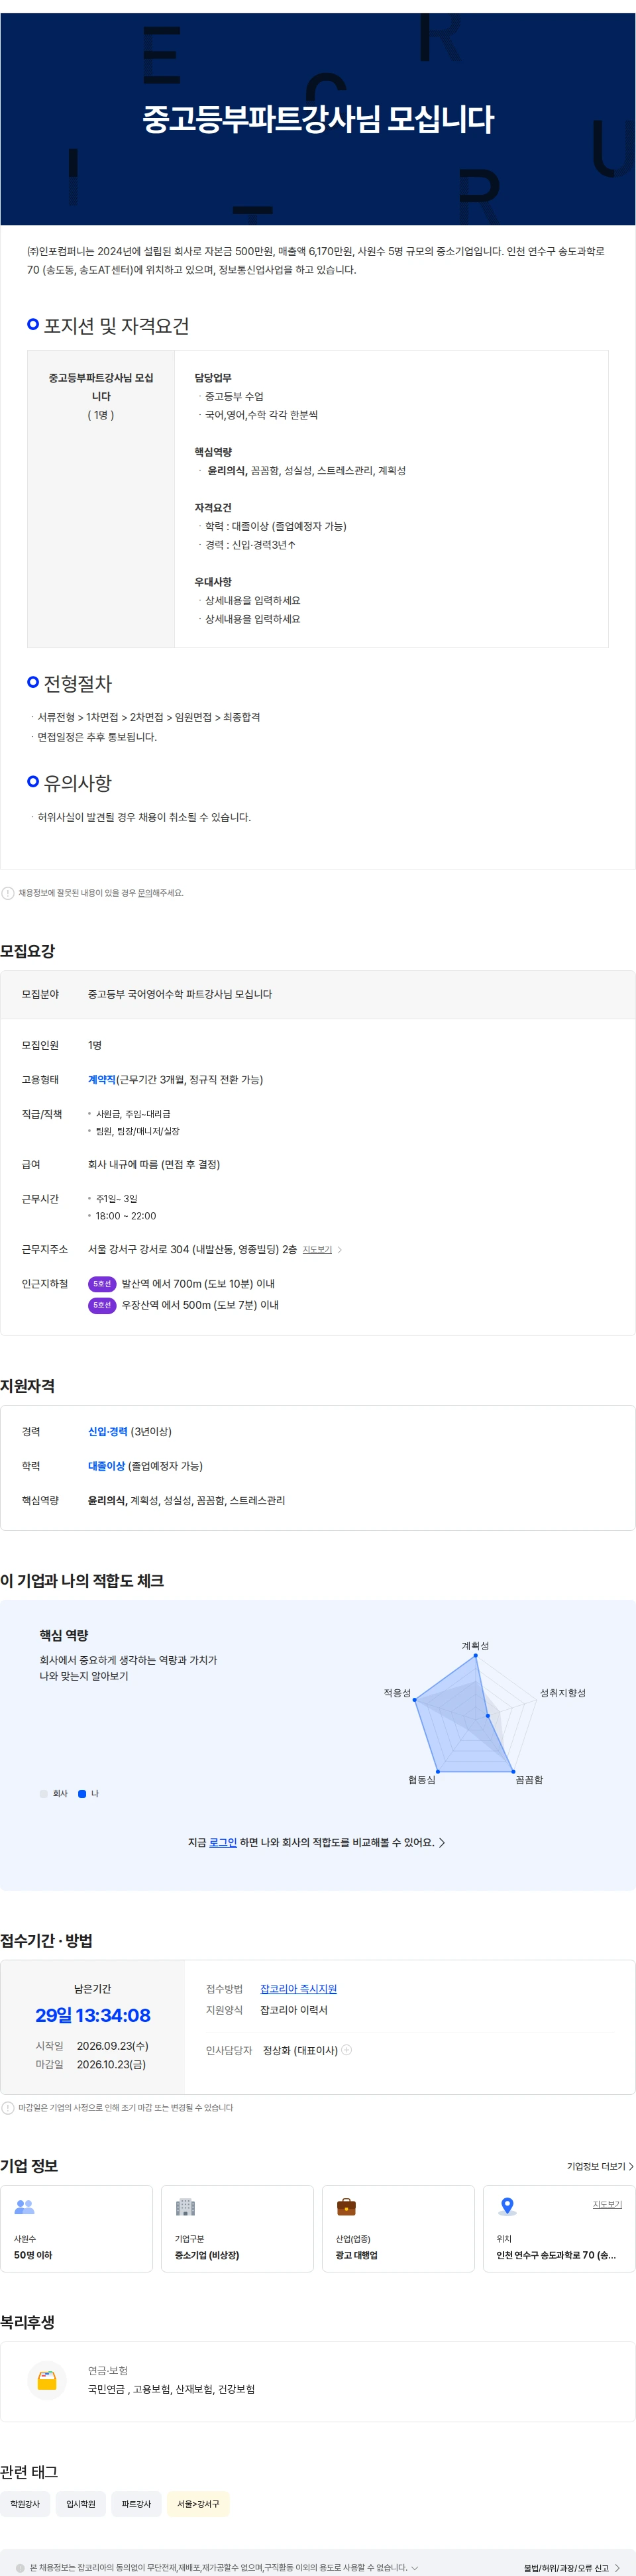Click the remaining time 29일 countdown
The height and width of the screenshot is (2576, 636).
[93, 2015]
